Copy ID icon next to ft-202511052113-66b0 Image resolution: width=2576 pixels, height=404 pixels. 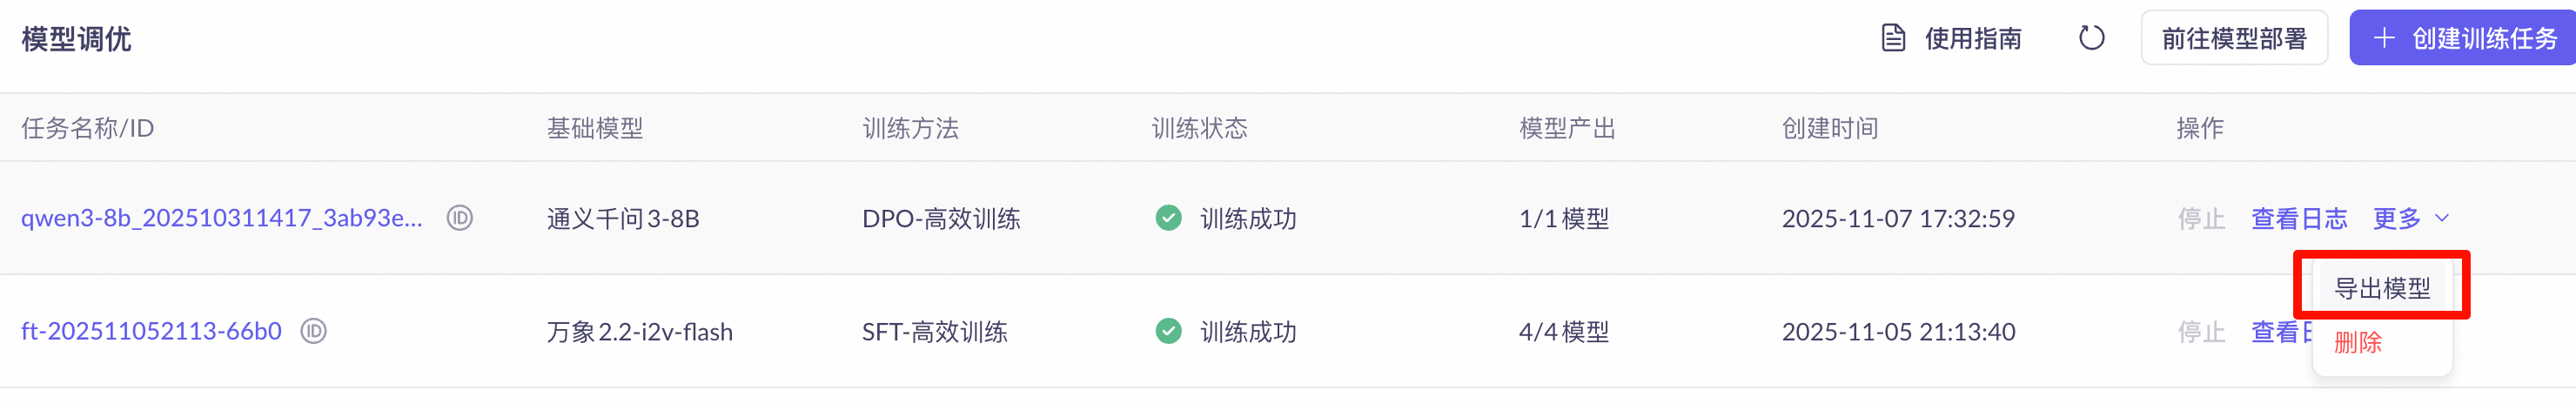click(x=314, y=331)
